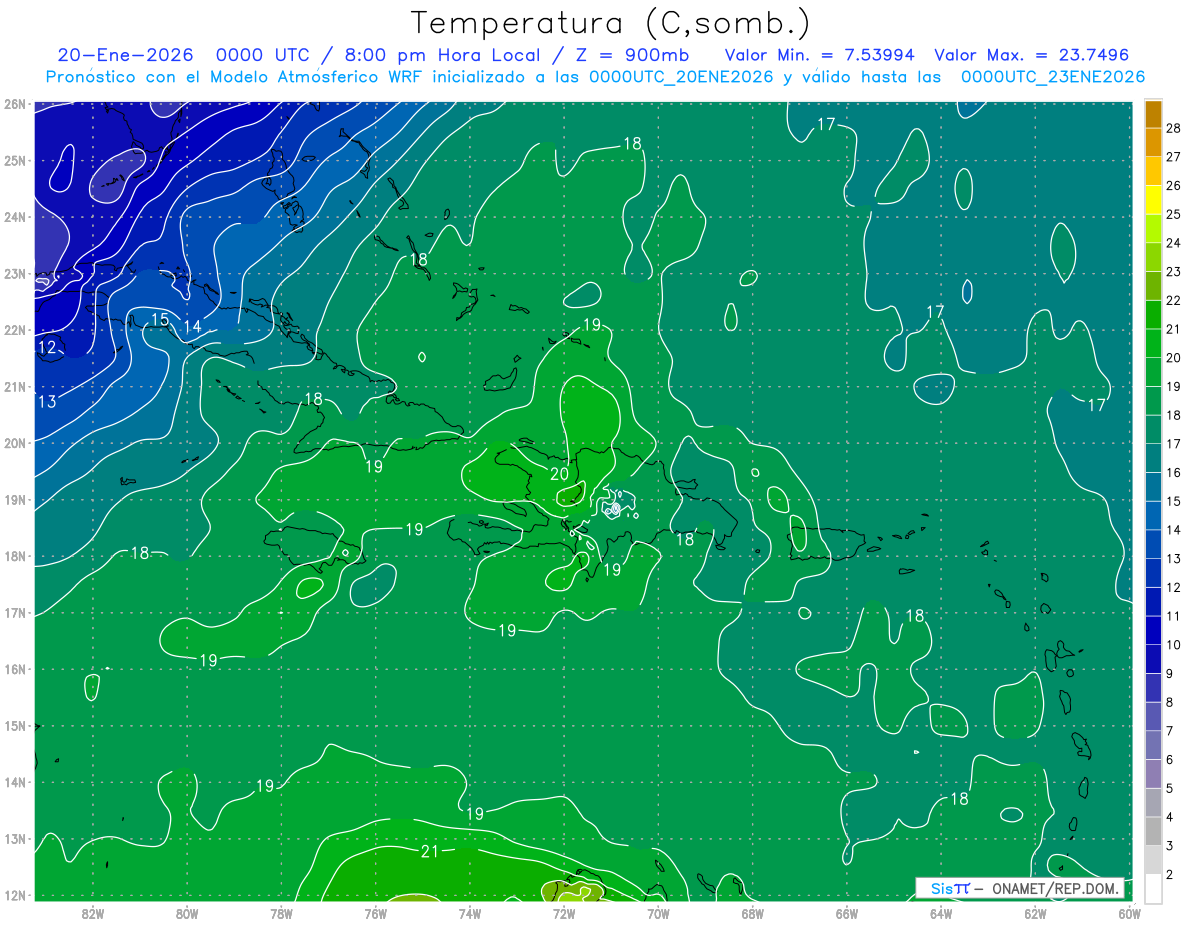Screen dimensions: 1200x927
Task: Click the '80W' longitude axis label
Action: pyautogui.click(x=187, y=913)
